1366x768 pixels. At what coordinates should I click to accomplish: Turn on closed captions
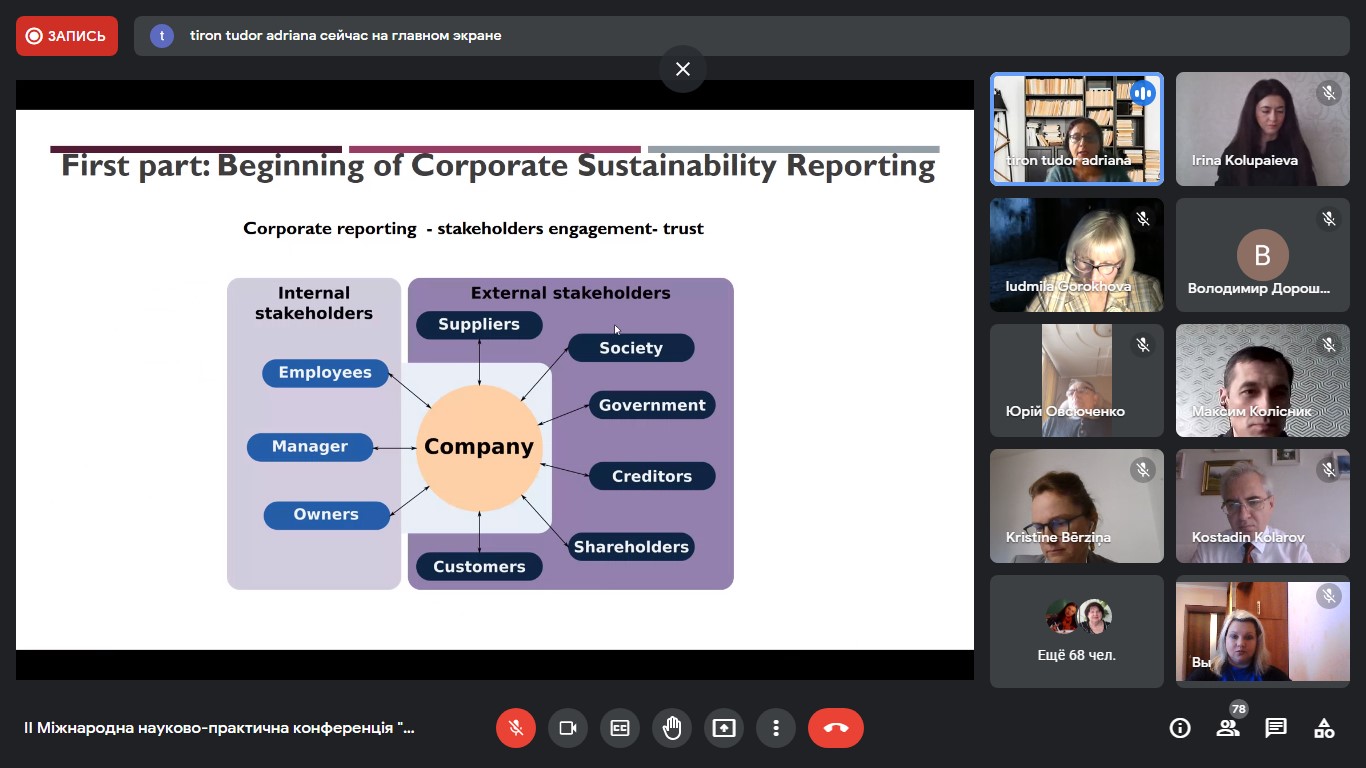pos(620,728)
